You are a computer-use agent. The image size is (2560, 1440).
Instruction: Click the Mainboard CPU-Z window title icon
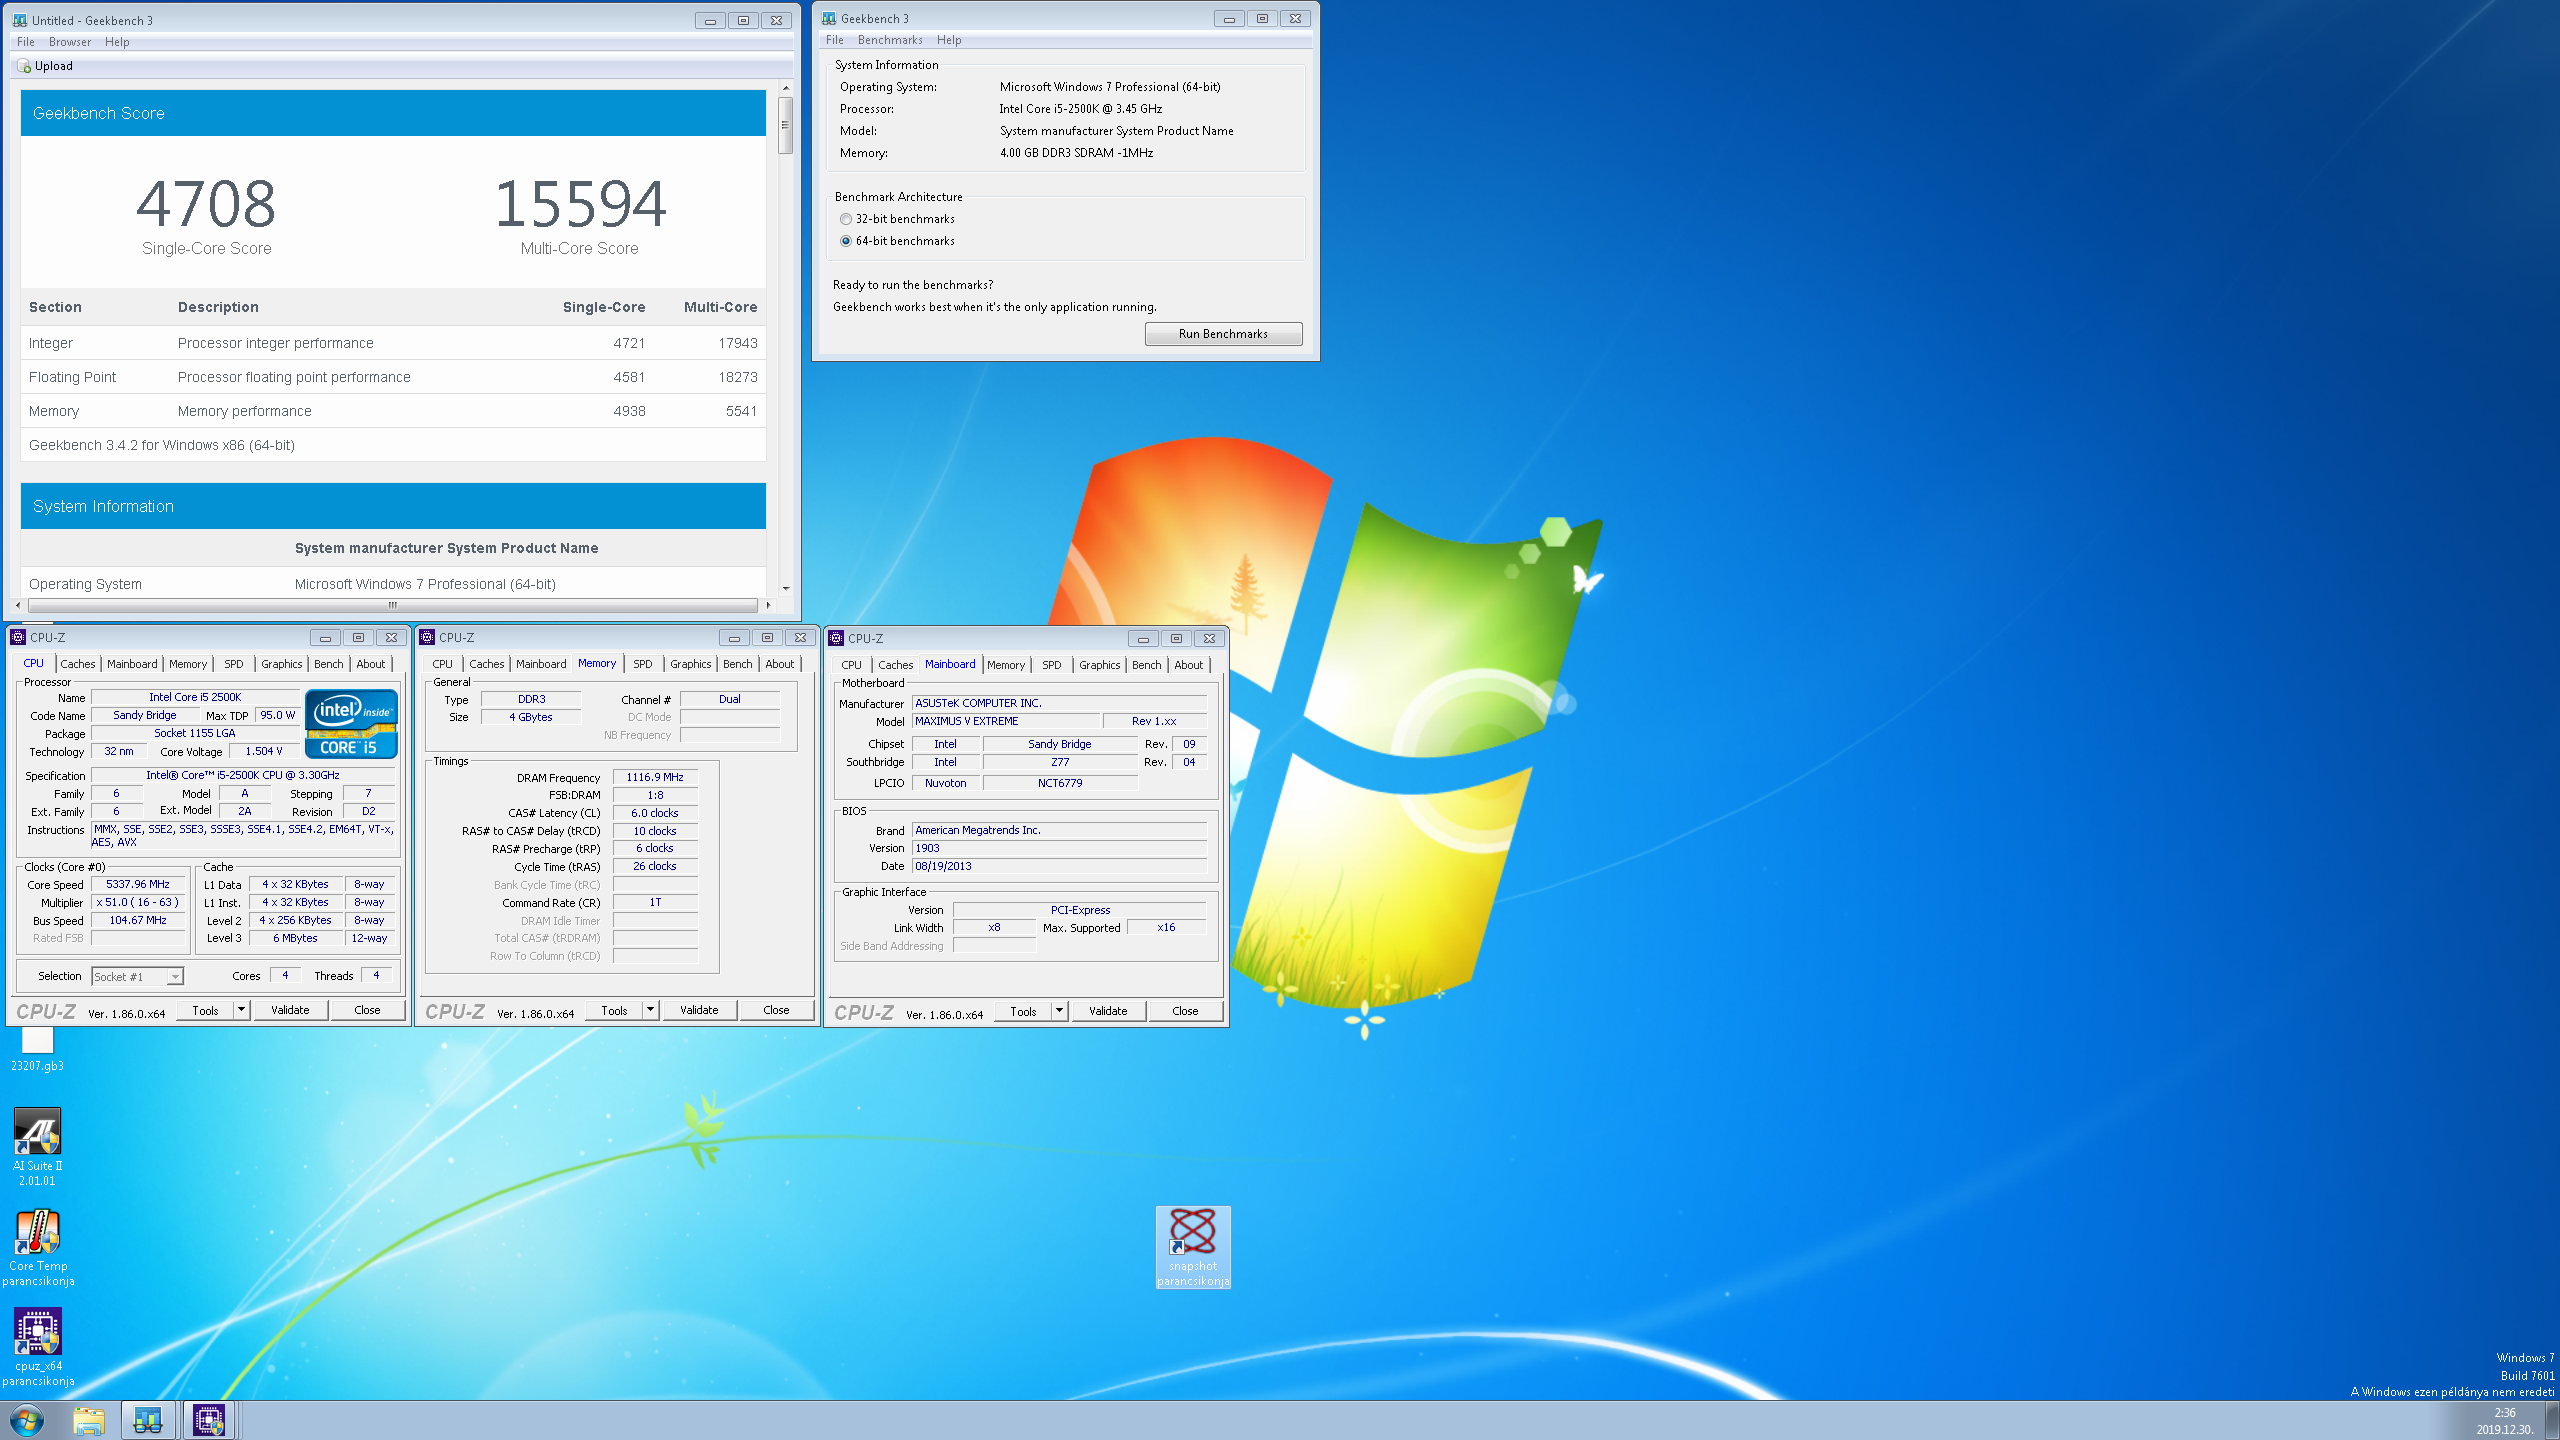pyautogui.click(x=836, y=638)
